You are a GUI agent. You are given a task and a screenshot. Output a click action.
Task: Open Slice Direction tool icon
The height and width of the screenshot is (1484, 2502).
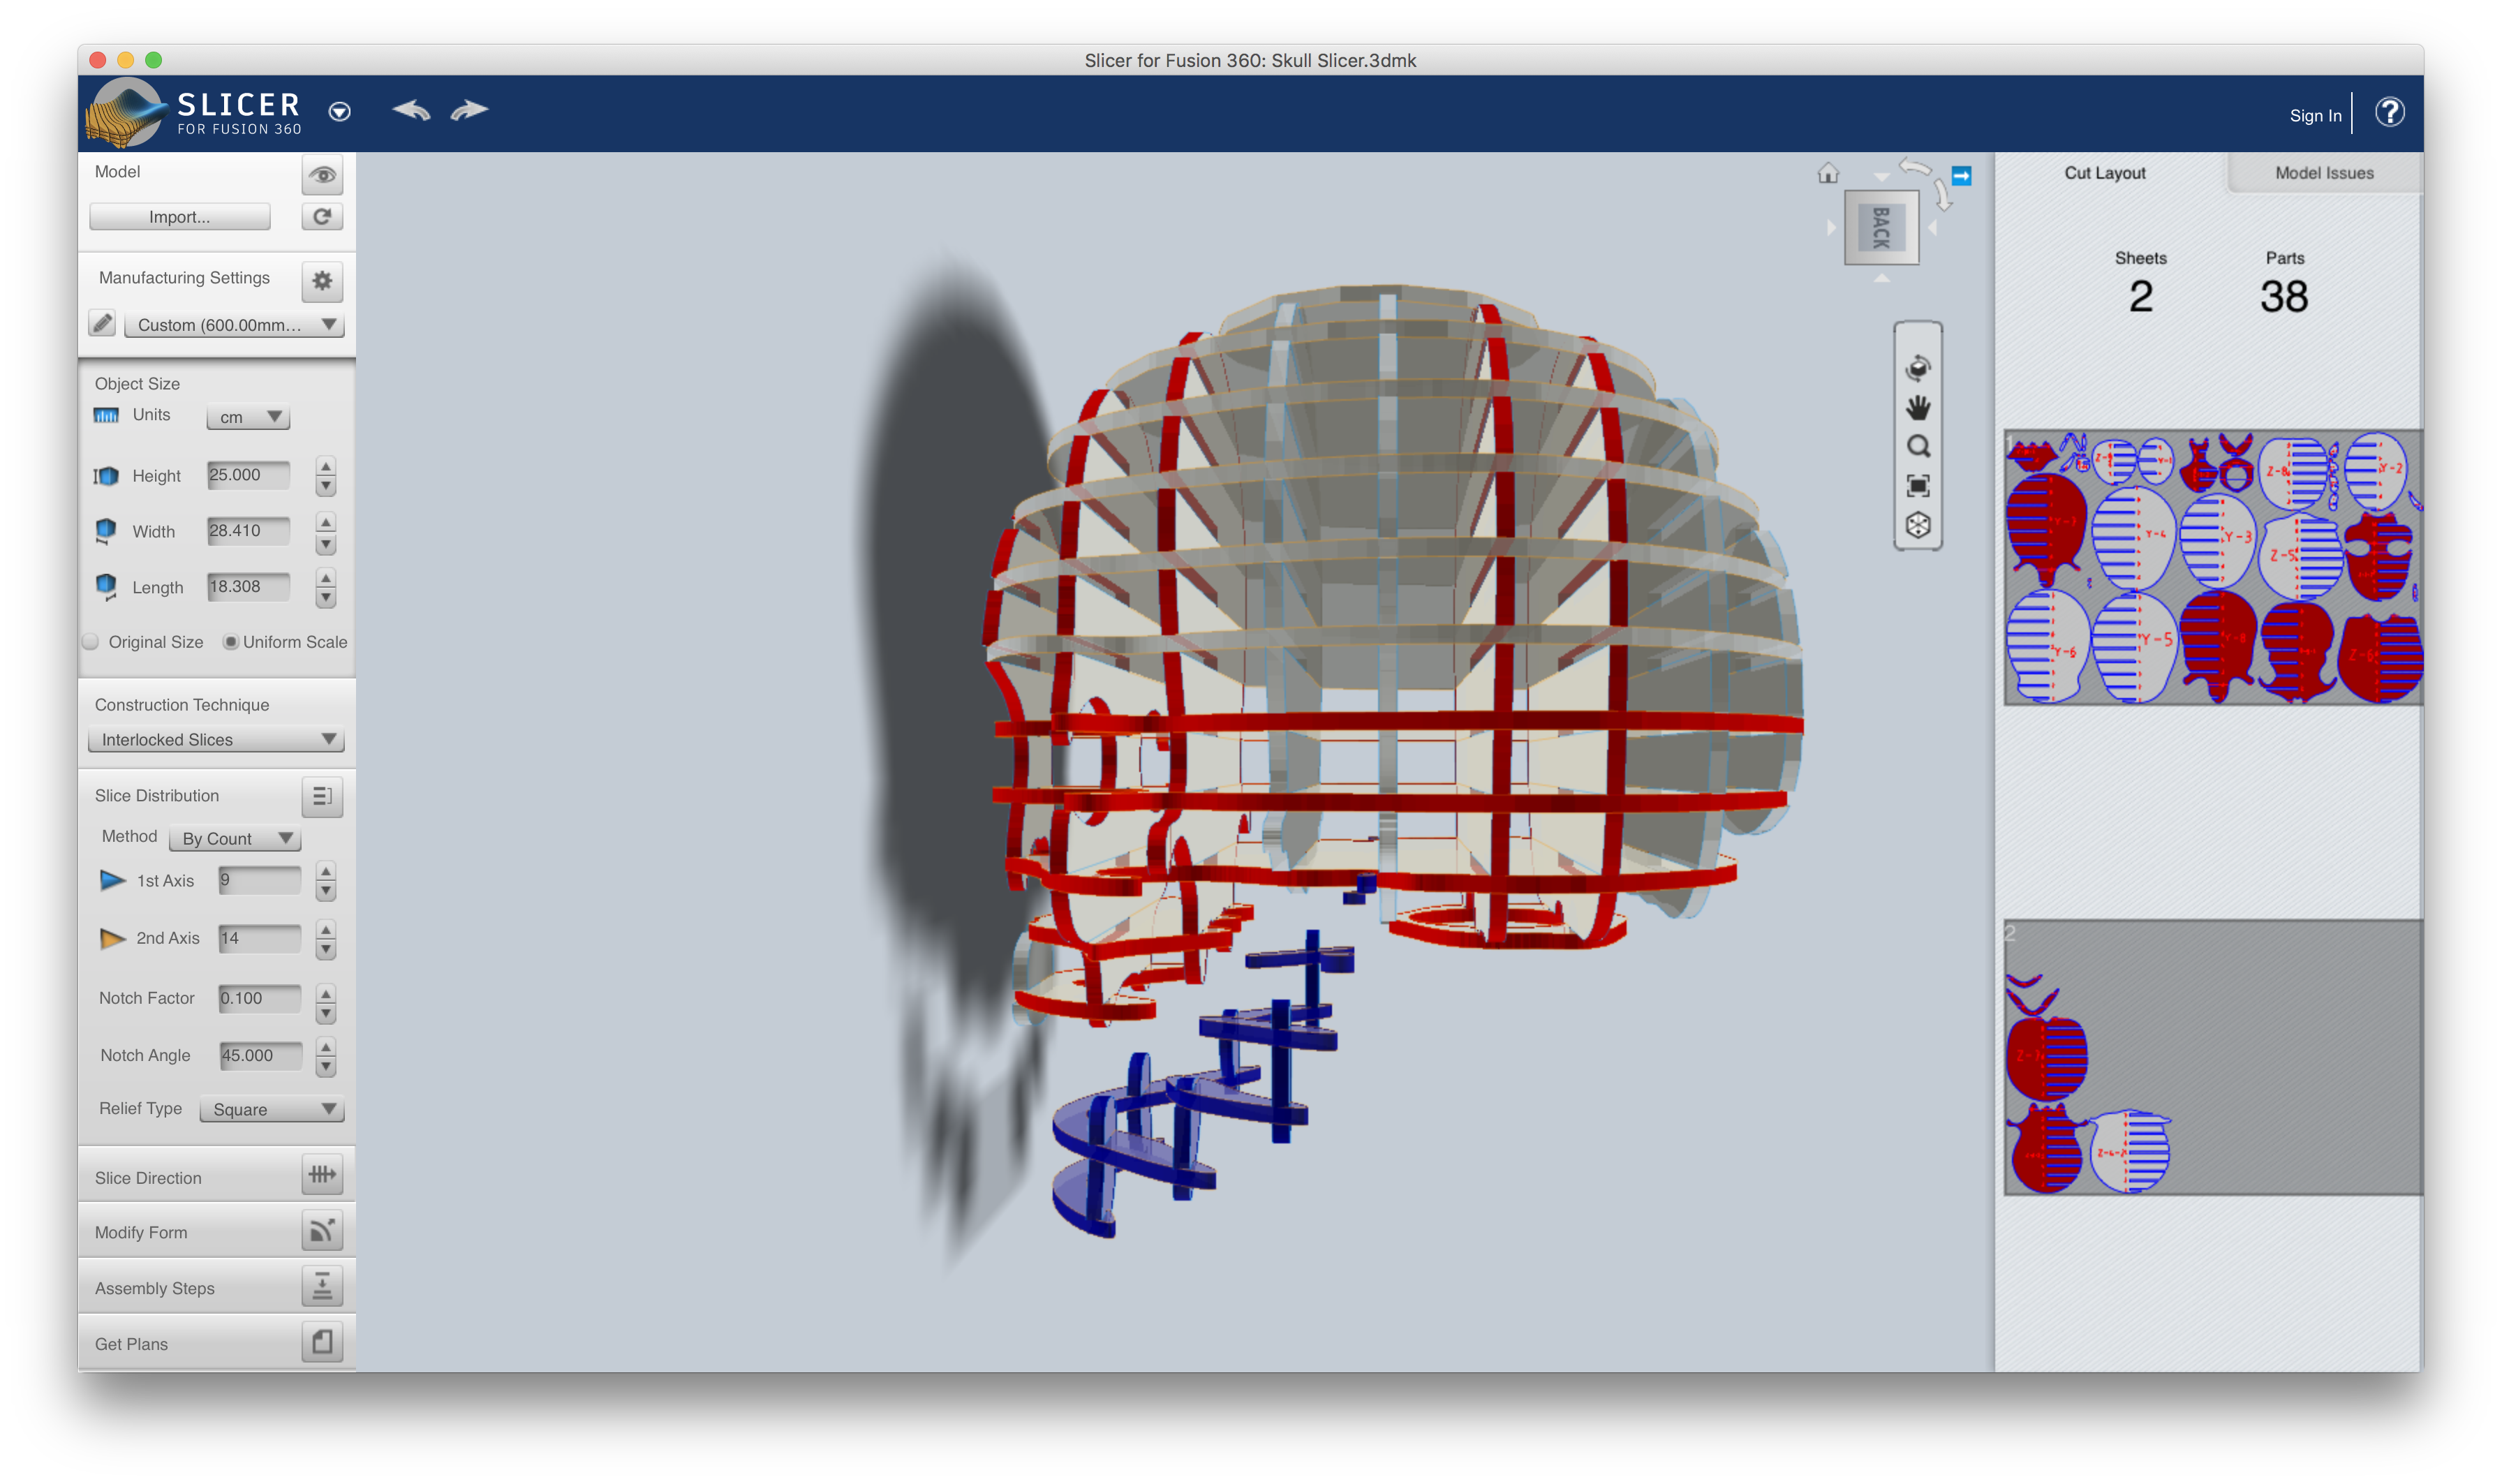click(322, 1175)
